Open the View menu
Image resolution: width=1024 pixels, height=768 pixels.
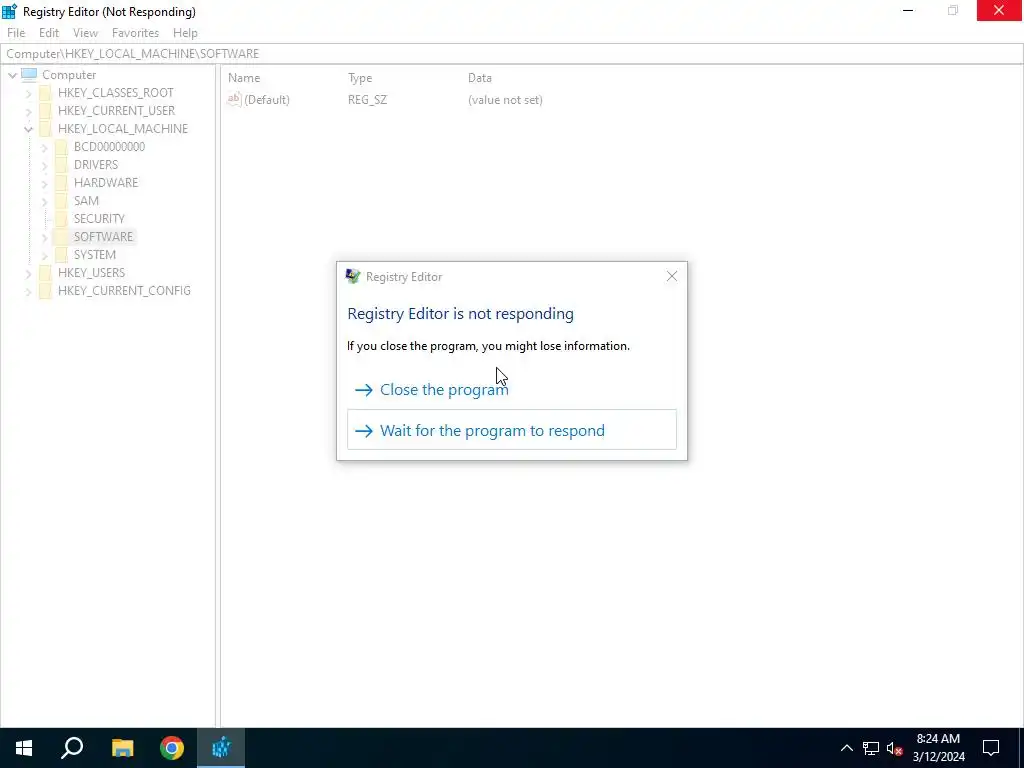(x=85, y=33)
